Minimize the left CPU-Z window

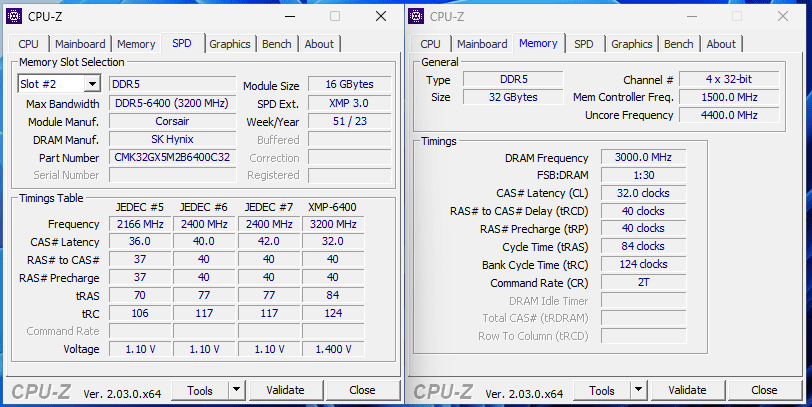(x=289, y=16)
